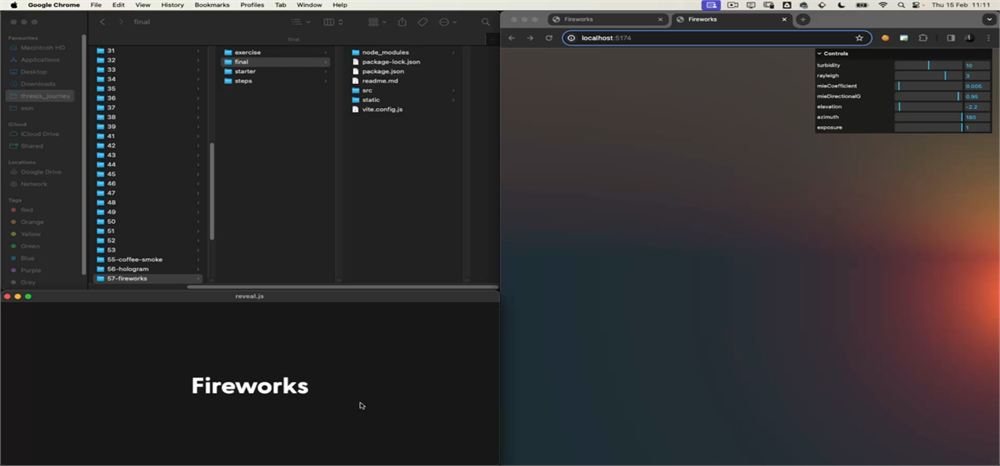Select Google Drive in sidebar

[41, 172]
